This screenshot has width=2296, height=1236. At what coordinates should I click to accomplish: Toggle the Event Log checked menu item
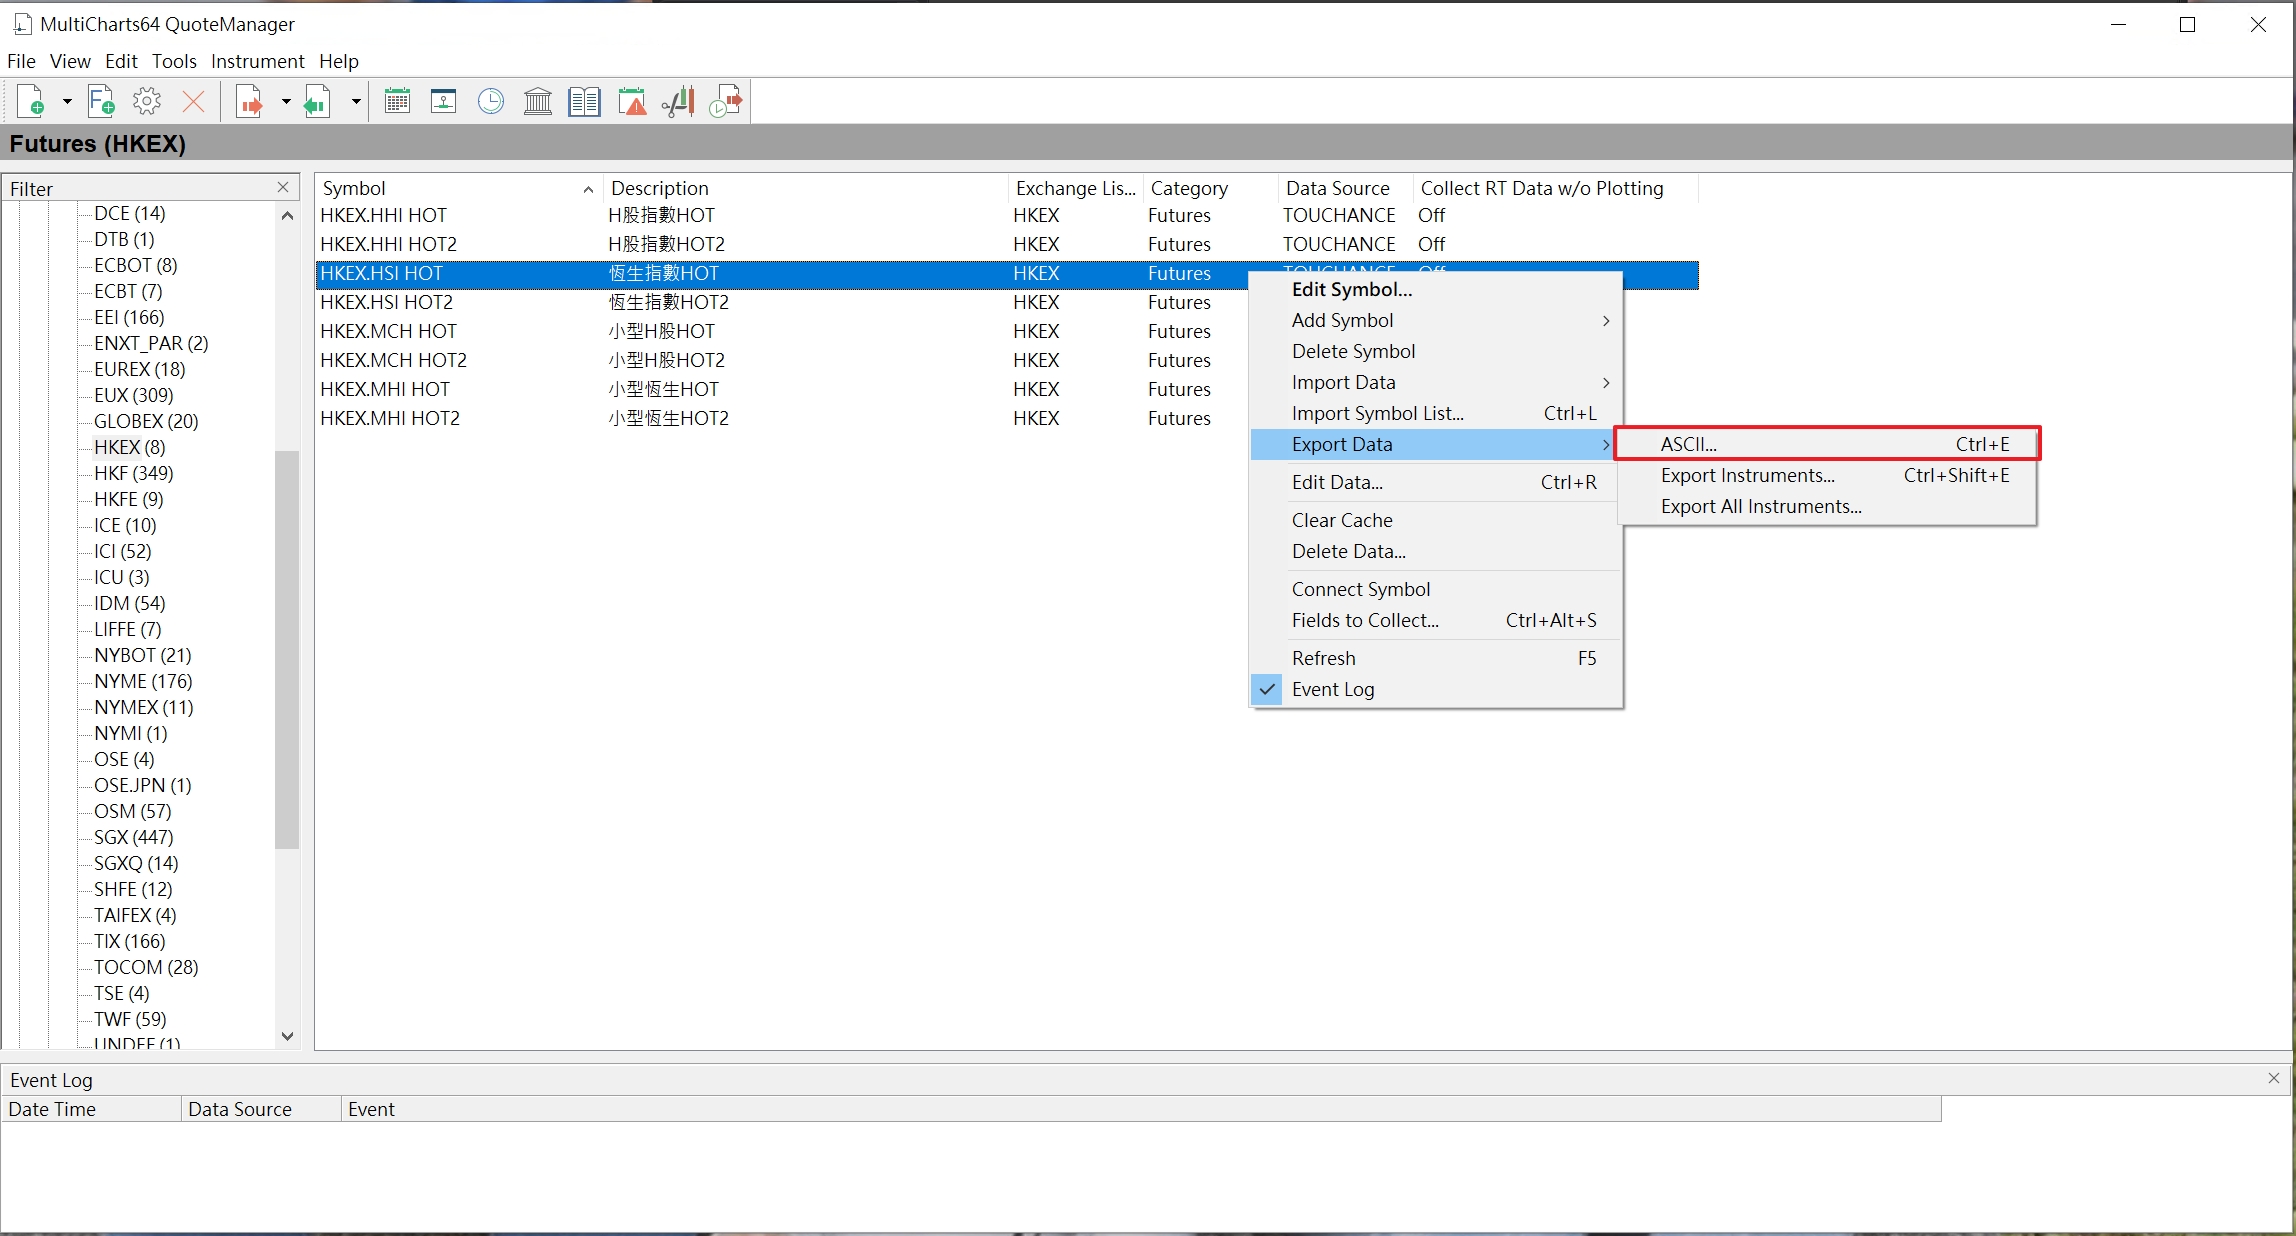pos(1332,689)
